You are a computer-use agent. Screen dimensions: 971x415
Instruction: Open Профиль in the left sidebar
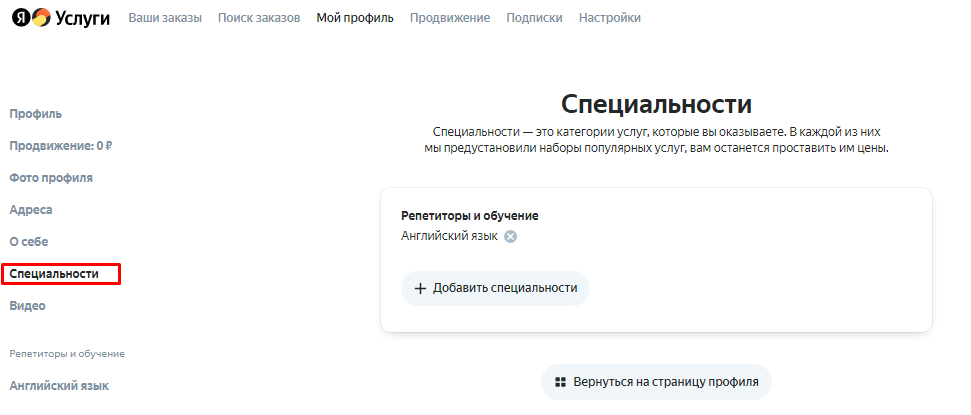pyautogui.click(x=36, y=114)
